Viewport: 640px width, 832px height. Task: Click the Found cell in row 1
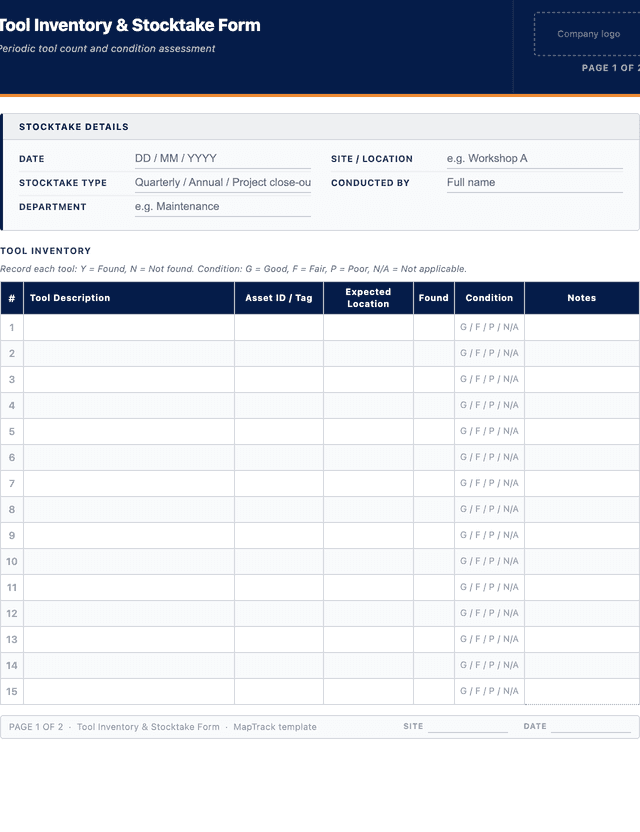434,327
